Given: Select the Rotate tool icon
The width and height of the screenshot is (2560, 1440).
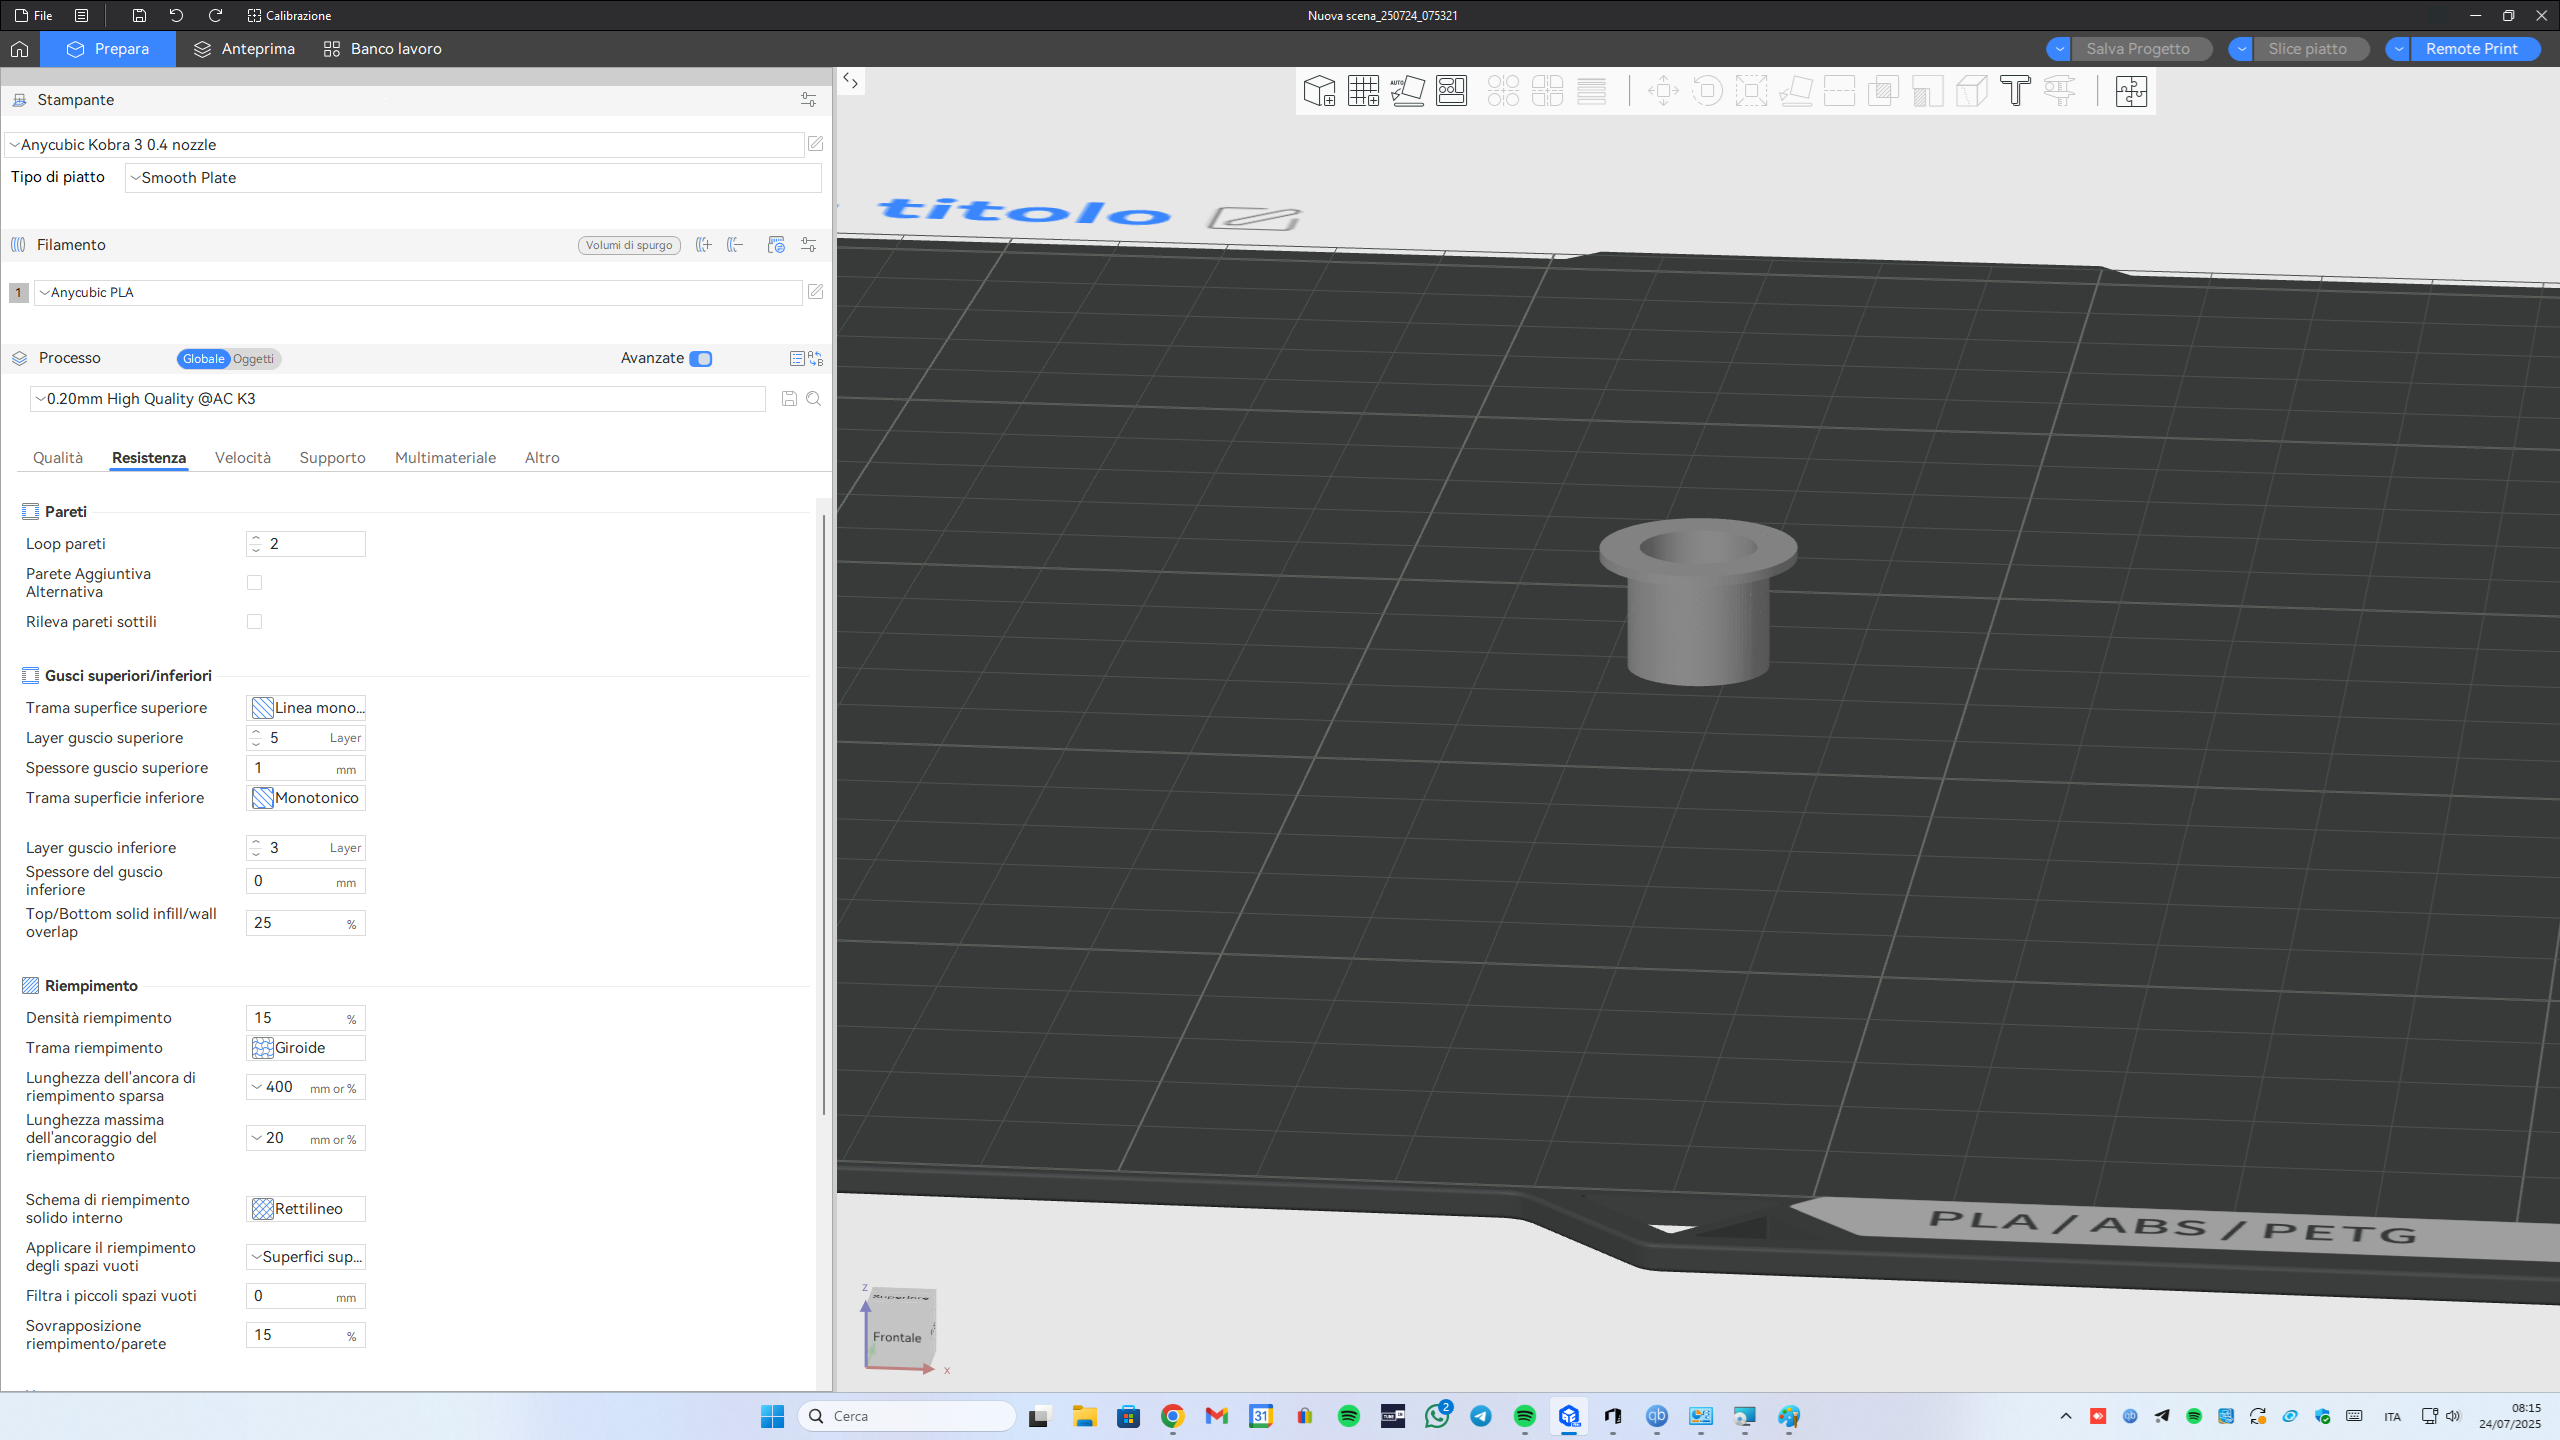Looking at the screenshot, I should [x=1707, y=91].
